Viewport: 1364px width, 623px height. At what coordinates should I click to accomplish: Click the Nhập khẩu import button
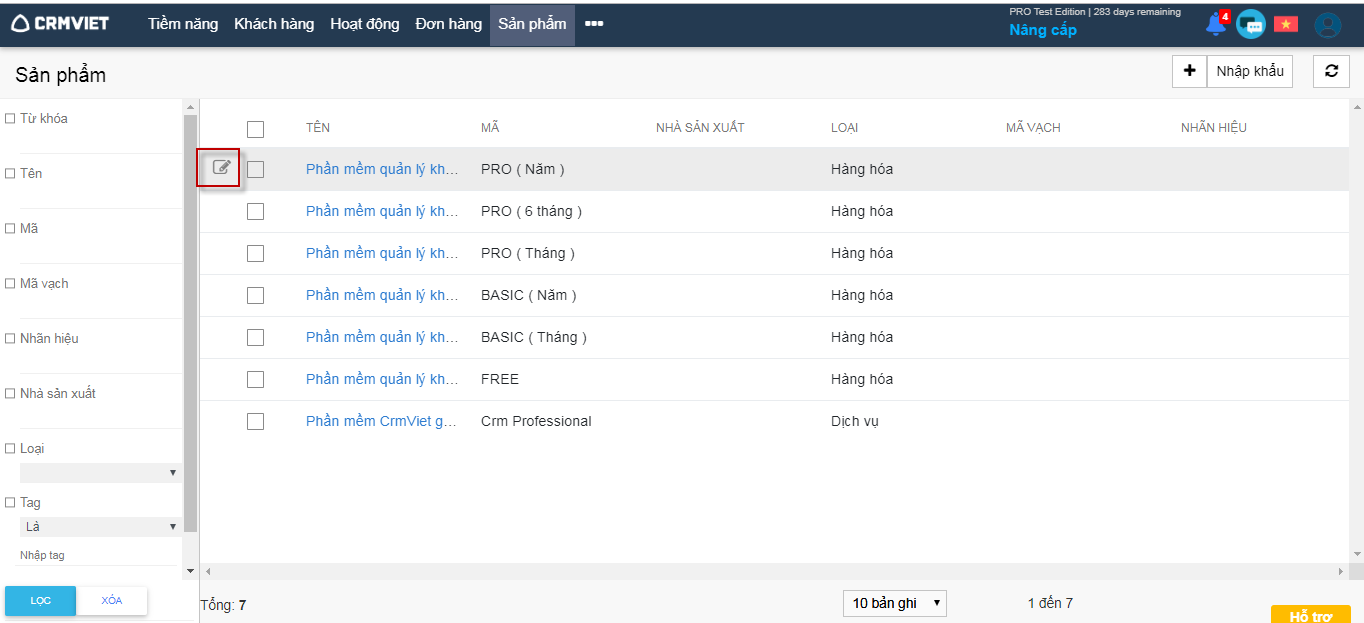[x=1249, y=71]
